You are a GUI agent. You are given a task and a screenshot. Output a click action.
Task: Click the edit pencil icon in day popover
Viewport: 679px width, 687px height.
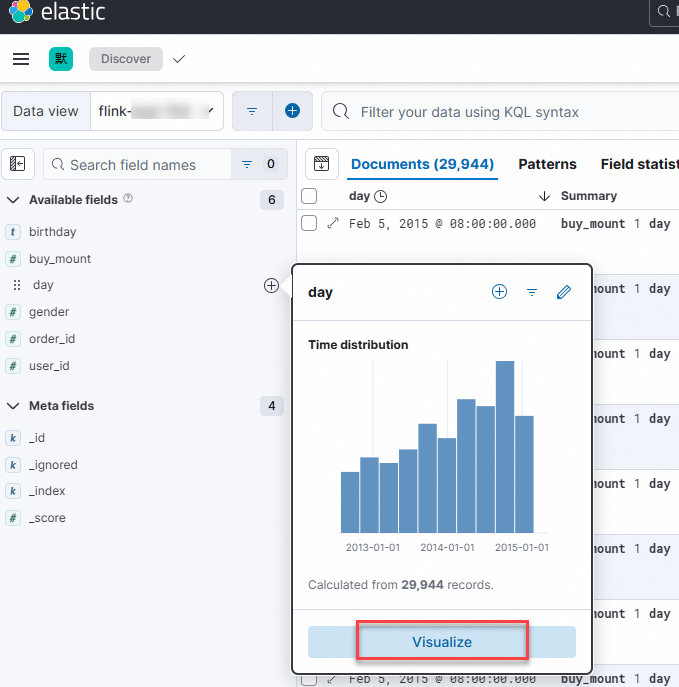coord(564,292)
